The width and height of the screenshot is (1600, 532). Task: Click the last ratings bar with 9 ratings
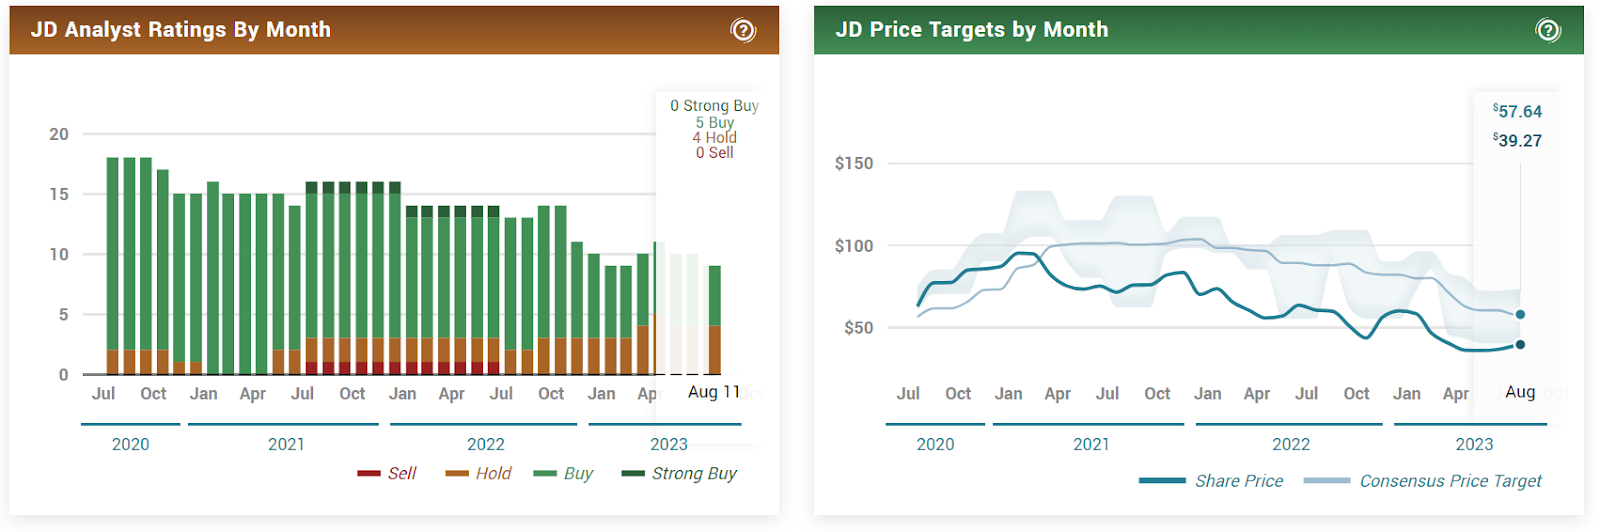[x=715, y=320]
